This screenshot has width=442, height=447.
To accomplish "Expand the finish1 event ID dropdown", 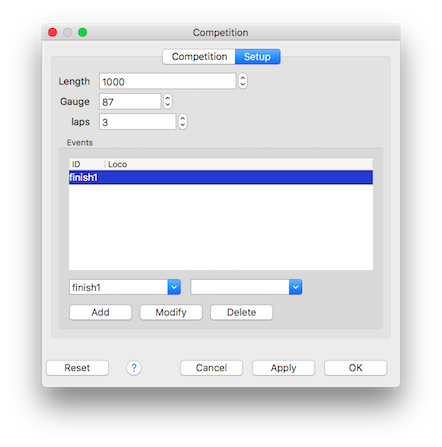I will [174, 287].
